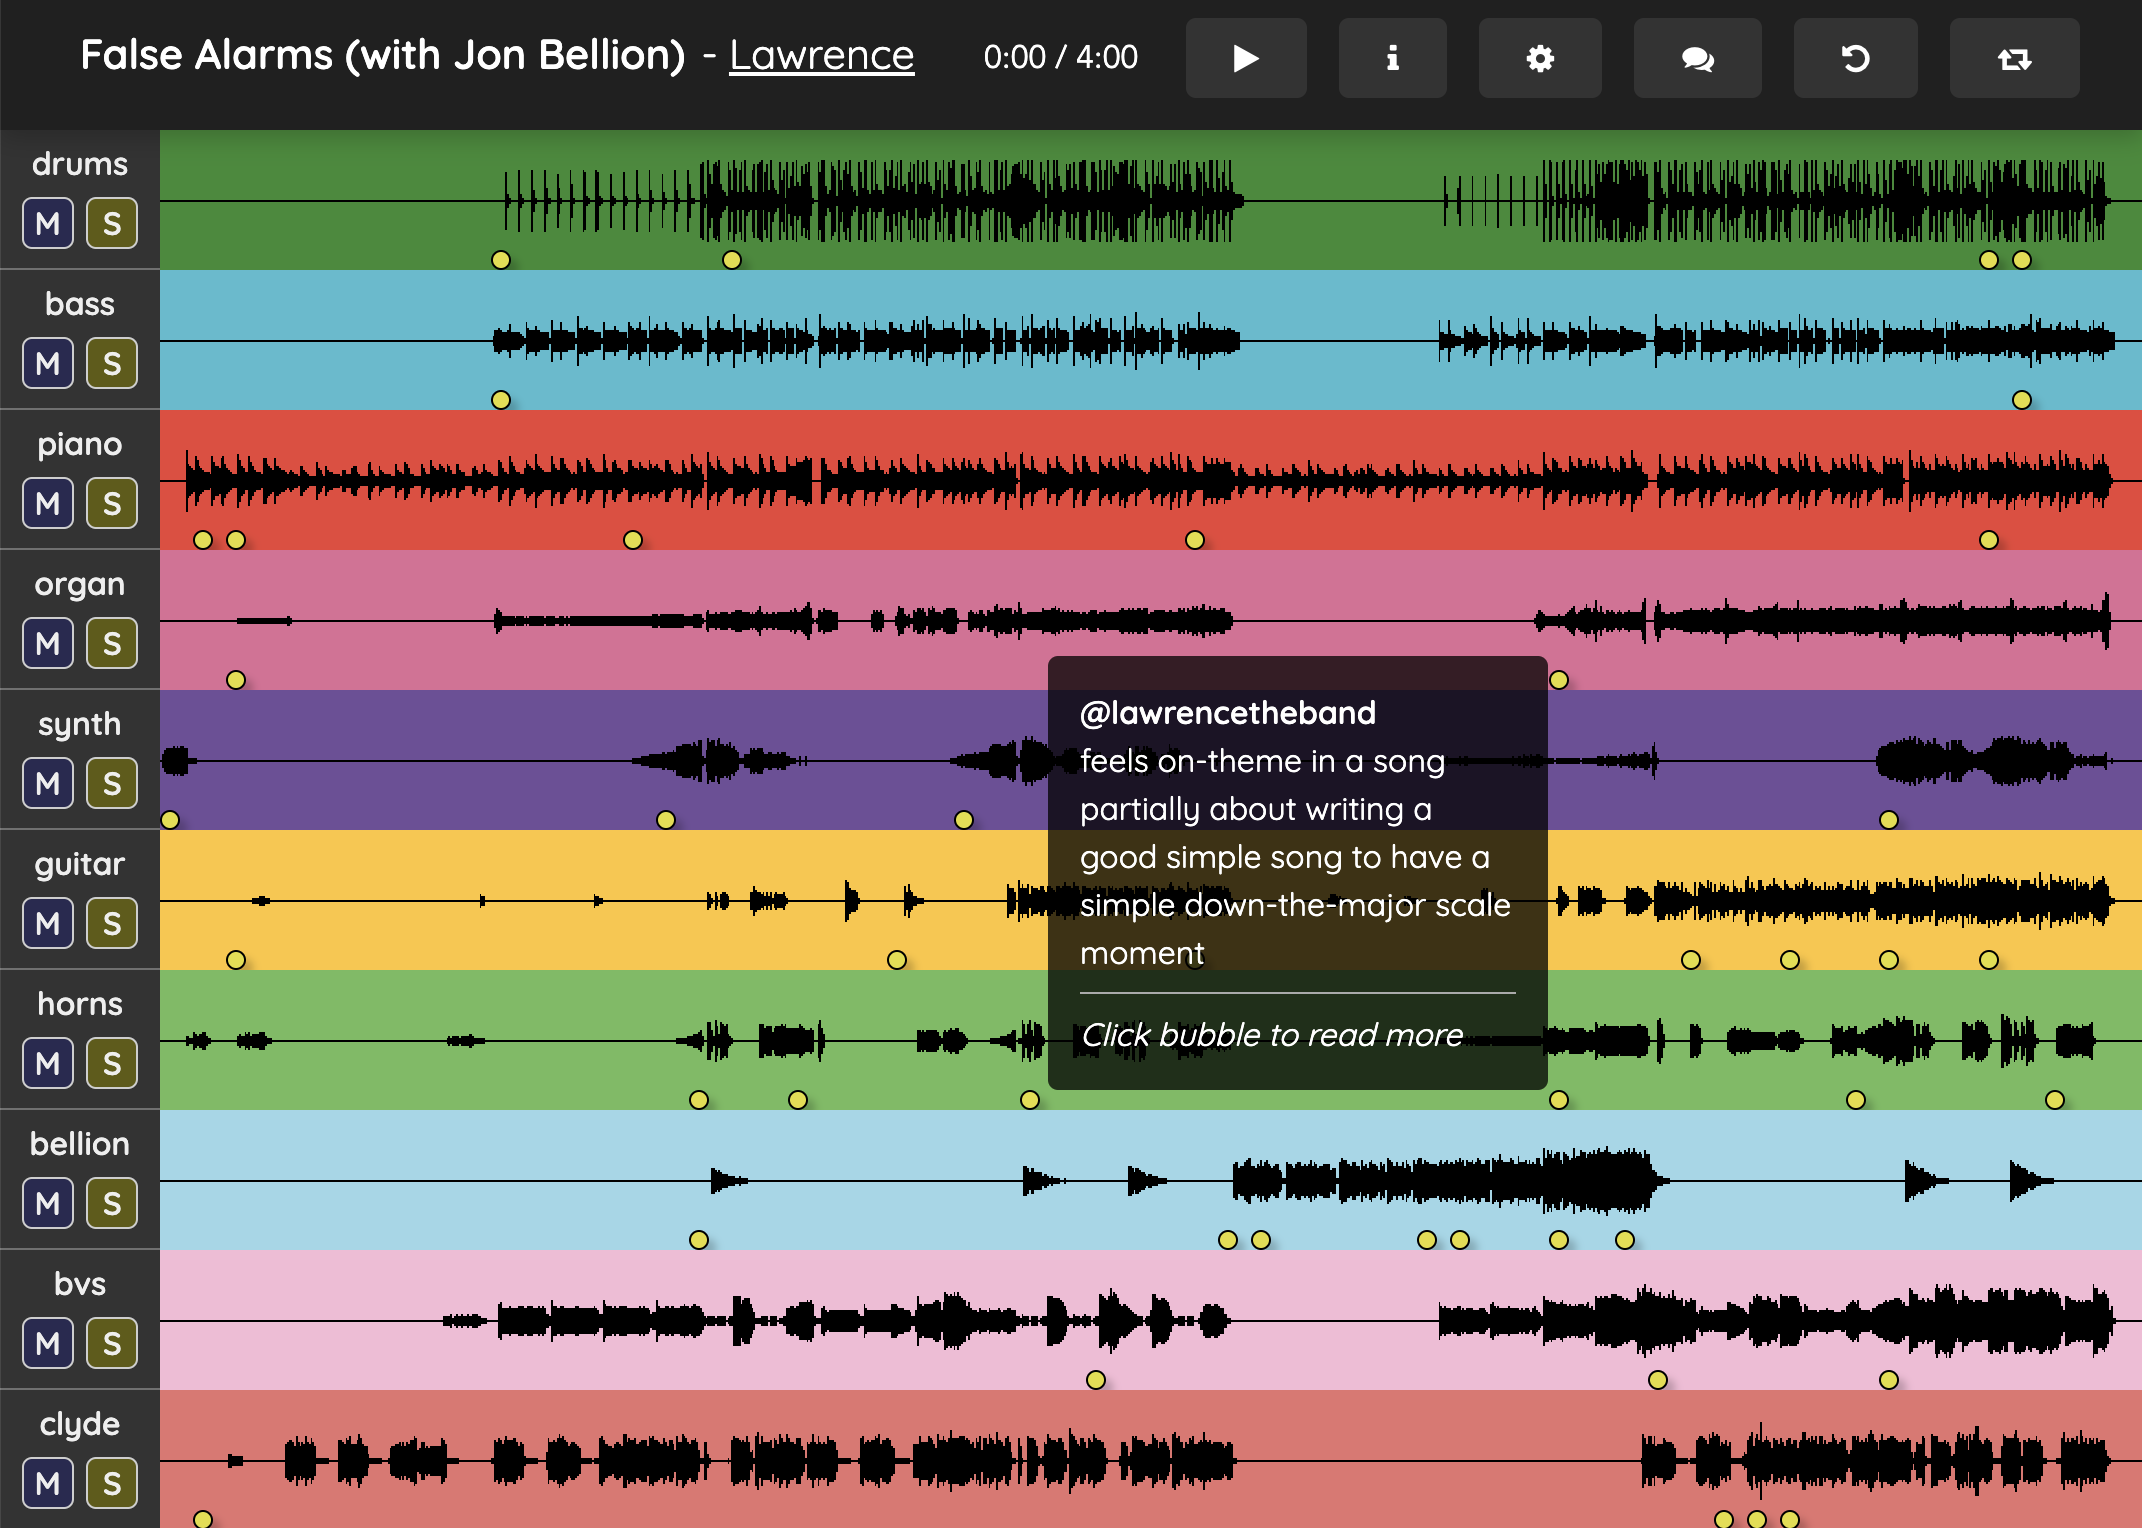Click the comments speech bubble icon
This screenshot has height=1528, width=2142.
pyautogui.click(x=1697, y=58)
